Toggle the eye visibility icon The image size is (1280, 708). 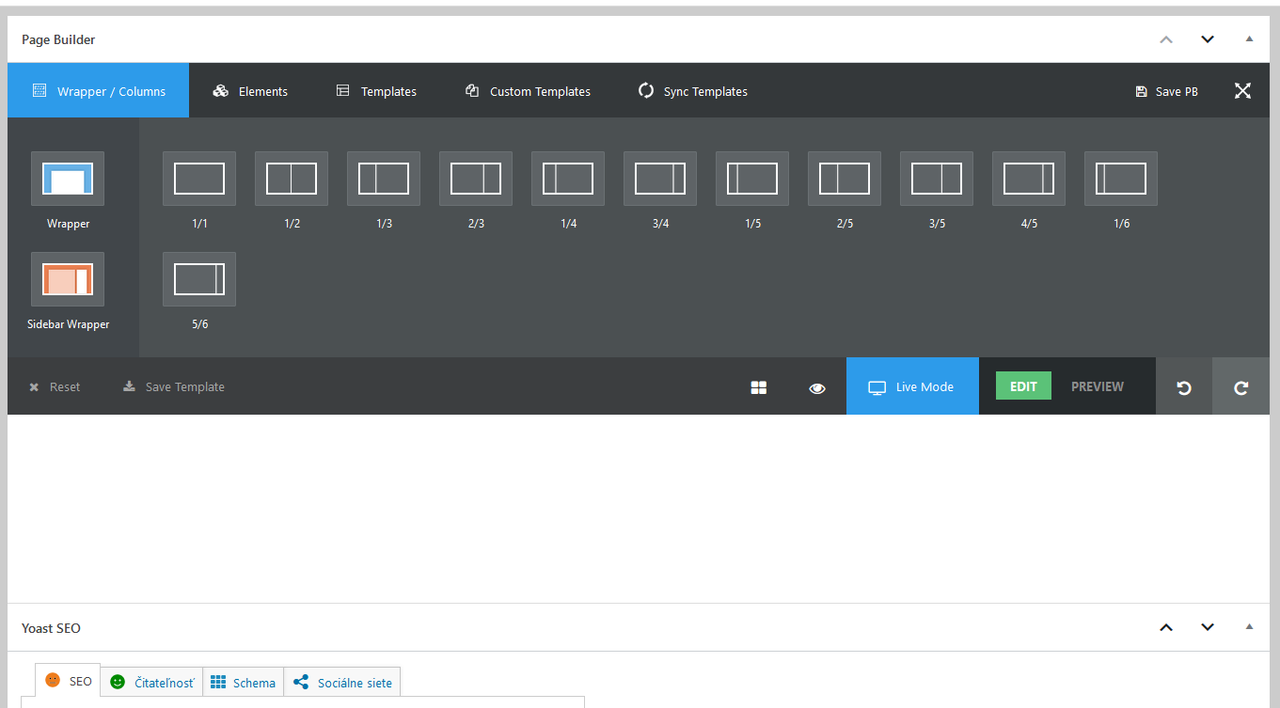[817, 388]
